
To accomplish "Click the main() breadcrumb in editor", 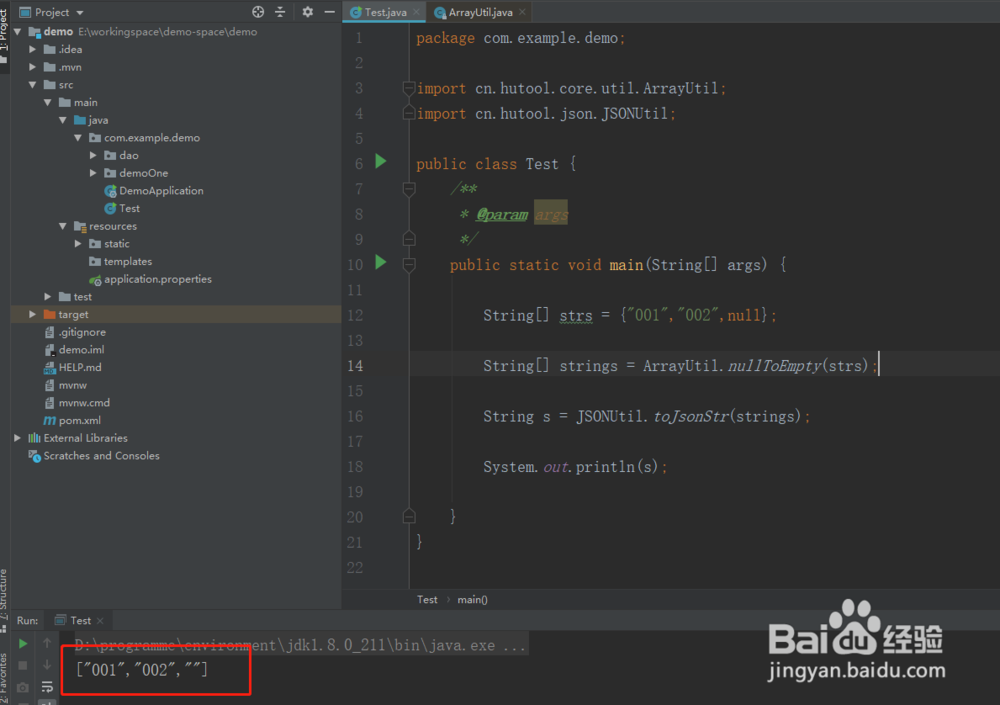I will pos(473,600).
